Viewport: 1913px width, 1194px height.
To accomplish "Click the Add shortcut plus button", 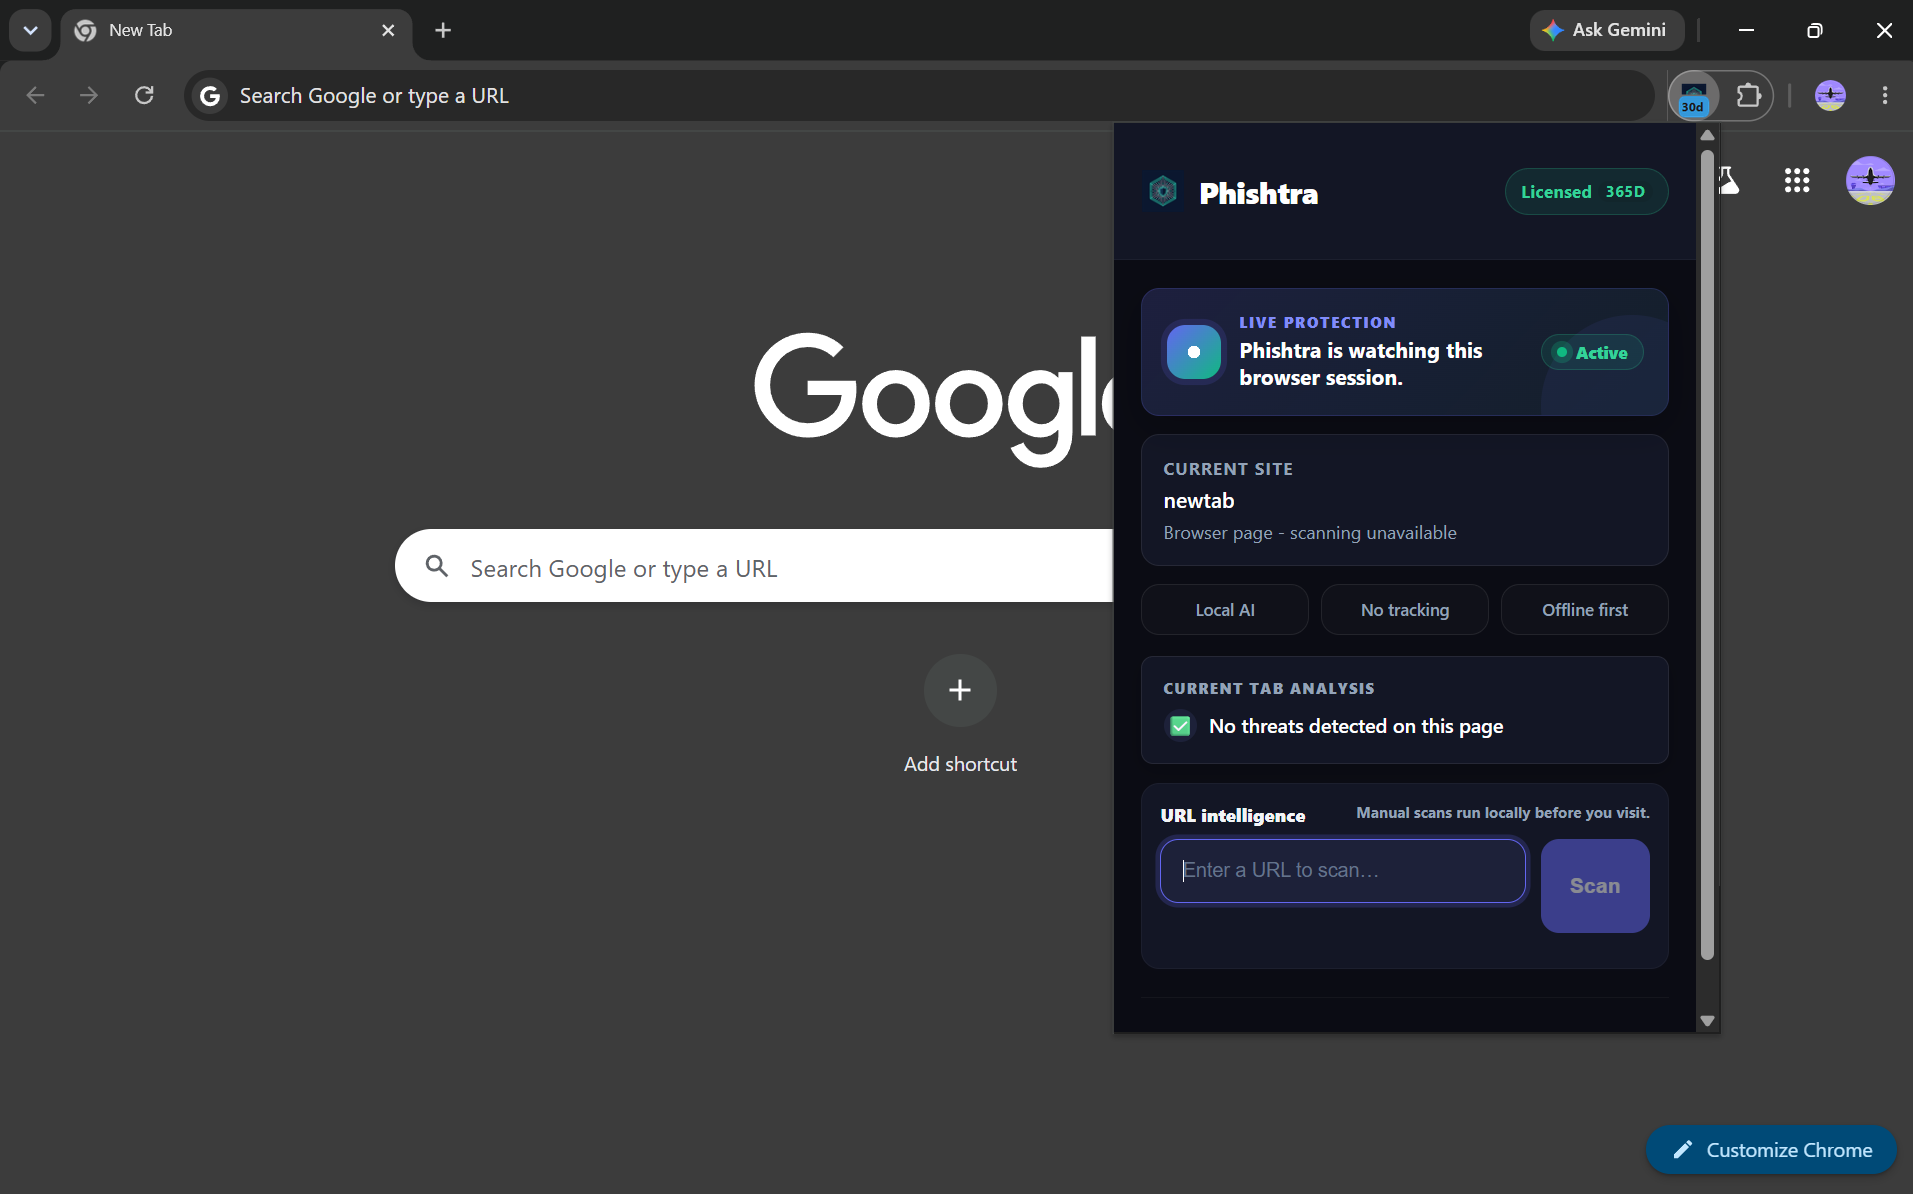I will click(960, 690).
